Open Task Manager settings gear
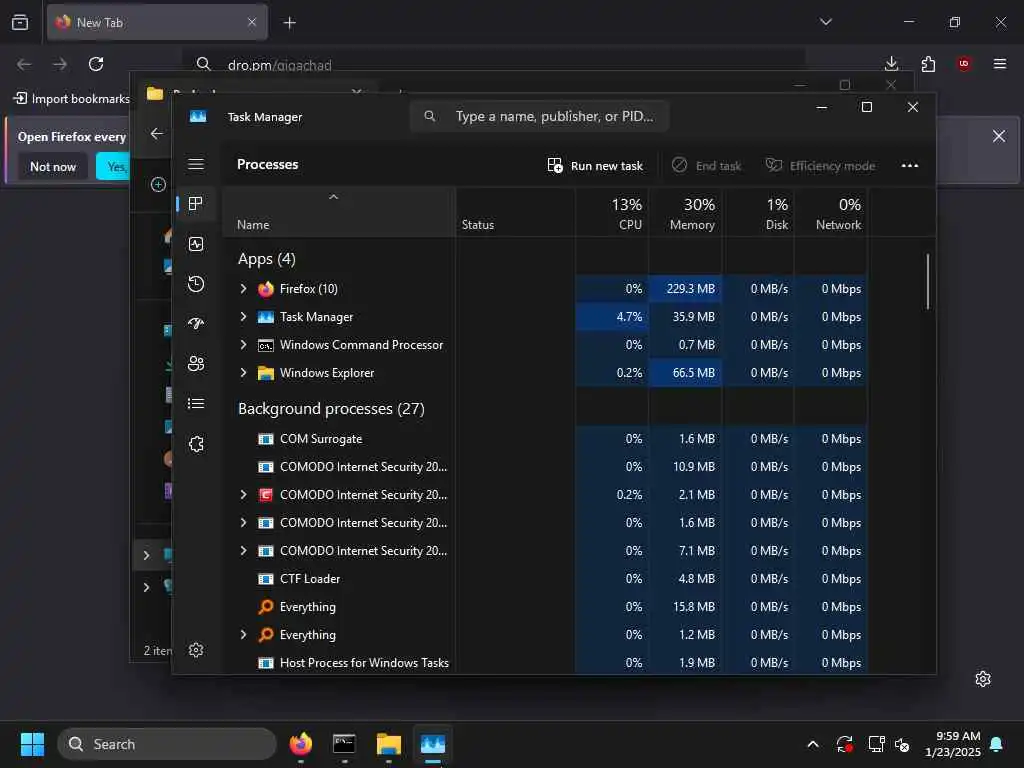This screenshot has height=768, width=1024. tap(196, 650)
